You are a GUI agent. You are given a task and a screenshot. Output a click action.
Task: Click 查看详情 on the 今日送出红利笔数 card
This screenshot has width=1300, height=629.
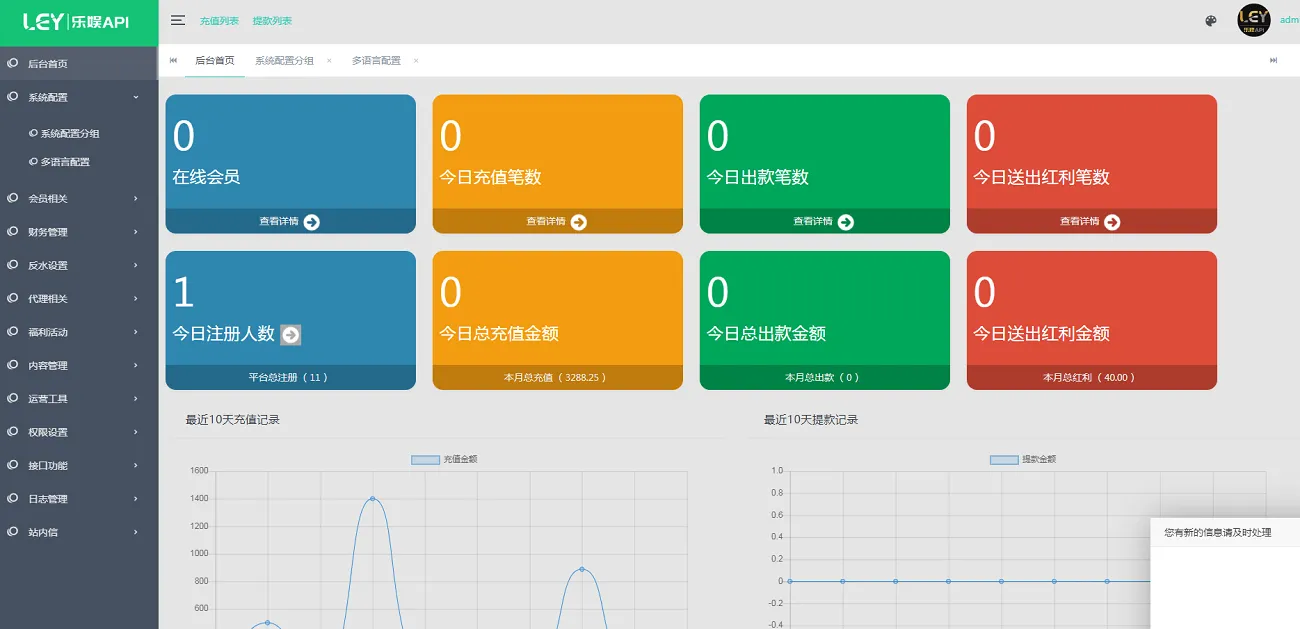pos(1091,221)
